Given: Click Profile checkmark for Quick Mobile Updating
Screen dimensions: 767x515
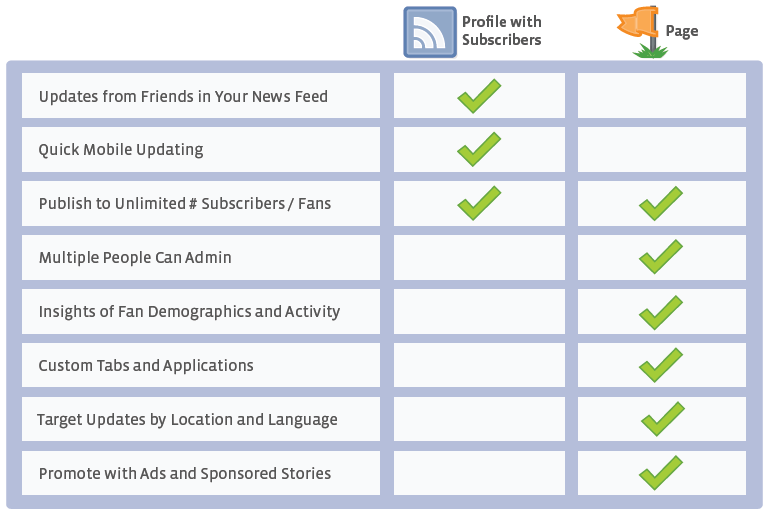Looking at the screenshot, I should [479, 149].
